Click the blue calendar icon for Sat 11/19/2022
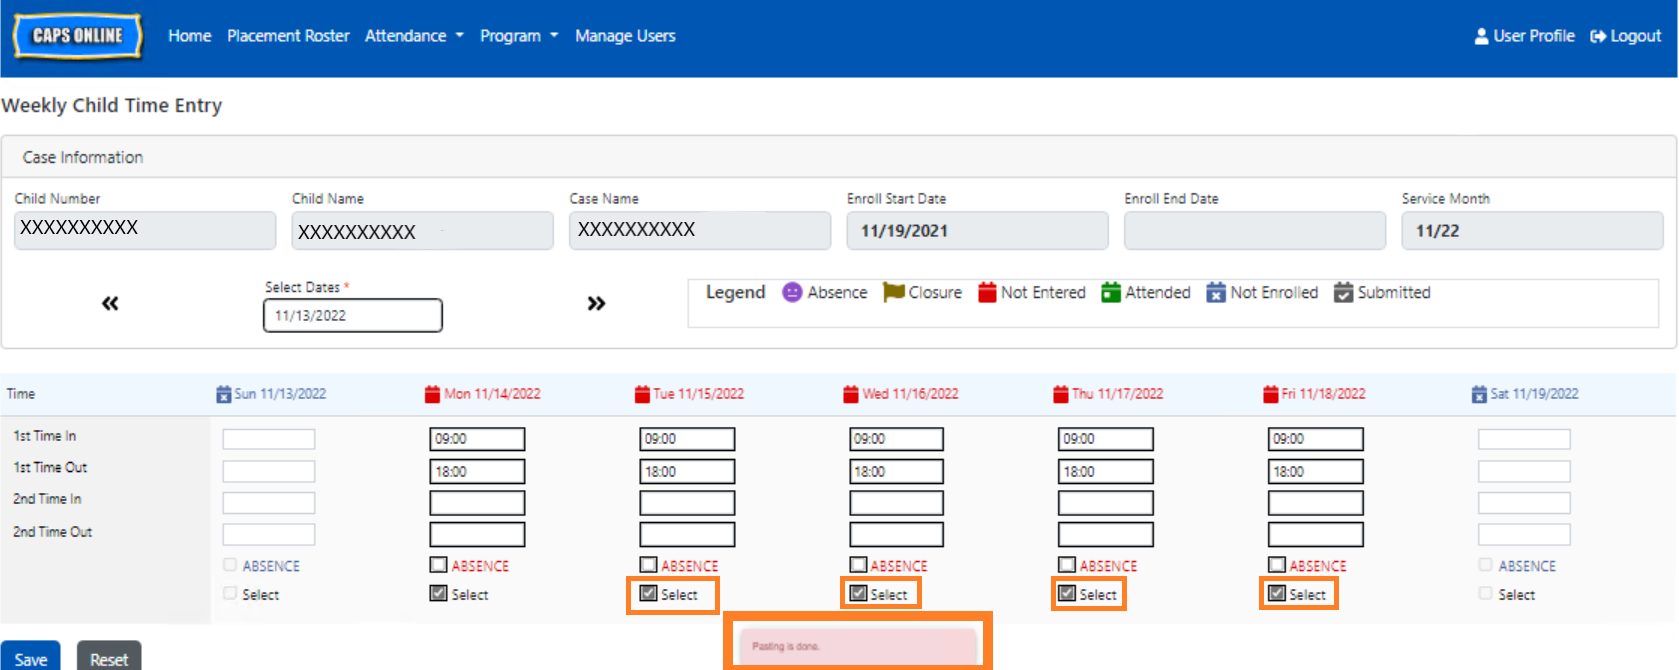The height and width of the screenshot is (670, 1679). click(1479, 394)
